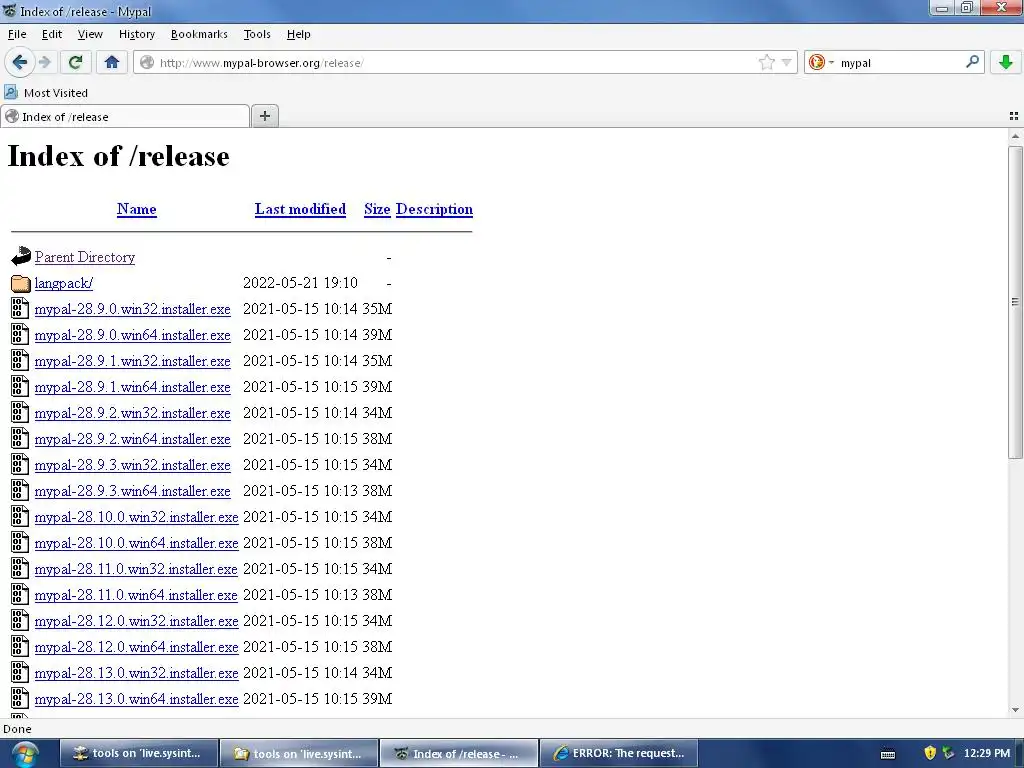Download mypal-28.11.0.win32.installer.exe
This screenshot has height=768, width=1024.
point(136,569)
